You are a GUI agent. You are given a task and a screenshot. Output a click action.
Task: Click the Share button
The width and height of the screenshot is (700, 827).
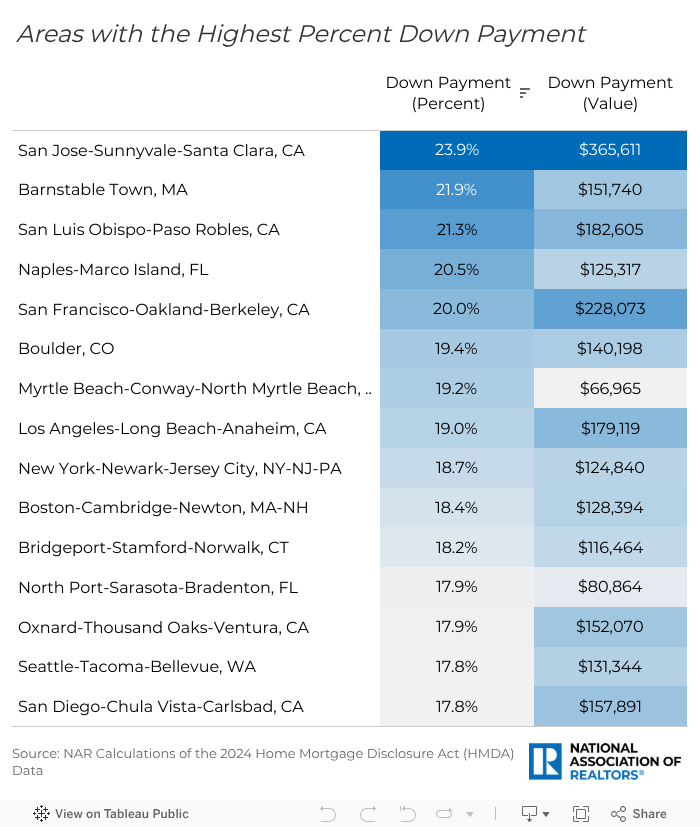click(x=639, y=813)
